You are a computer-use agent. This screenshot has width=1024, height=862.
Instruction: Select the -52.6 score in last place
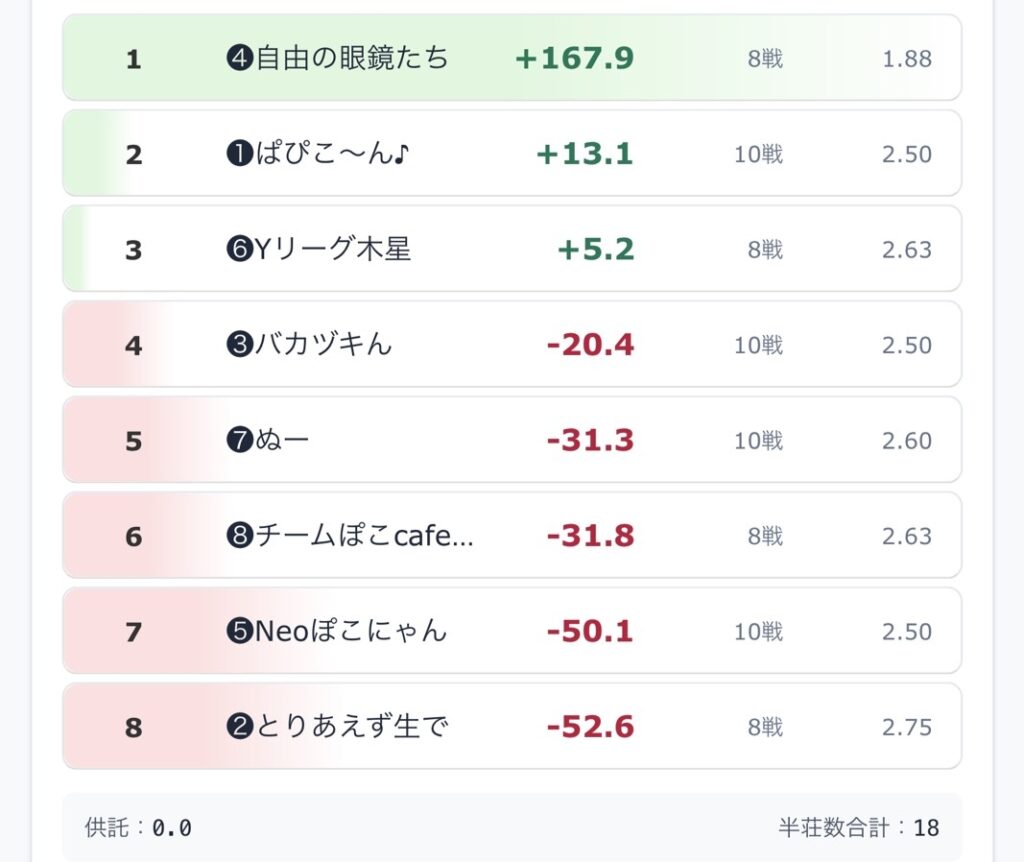click(x=590, y=727)
